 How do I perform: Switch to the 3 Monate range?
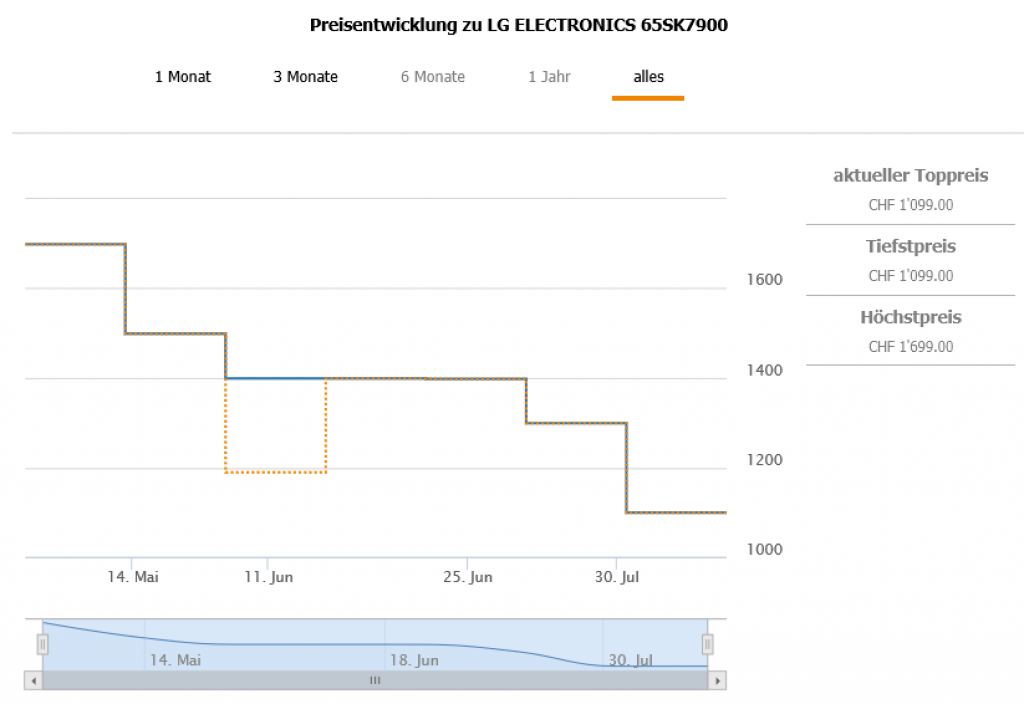pos(306,77)
